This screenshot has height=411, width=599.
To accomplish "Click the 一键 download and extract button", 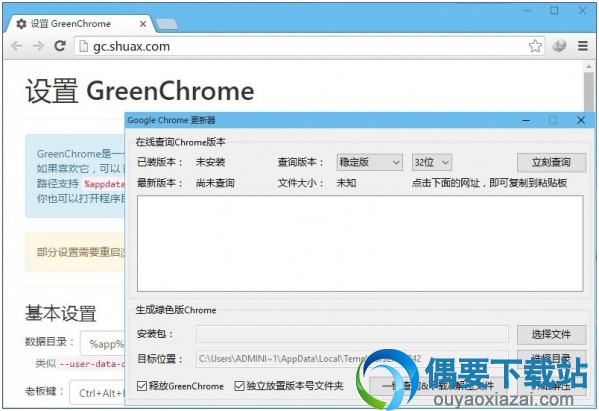I will point(438,386).
